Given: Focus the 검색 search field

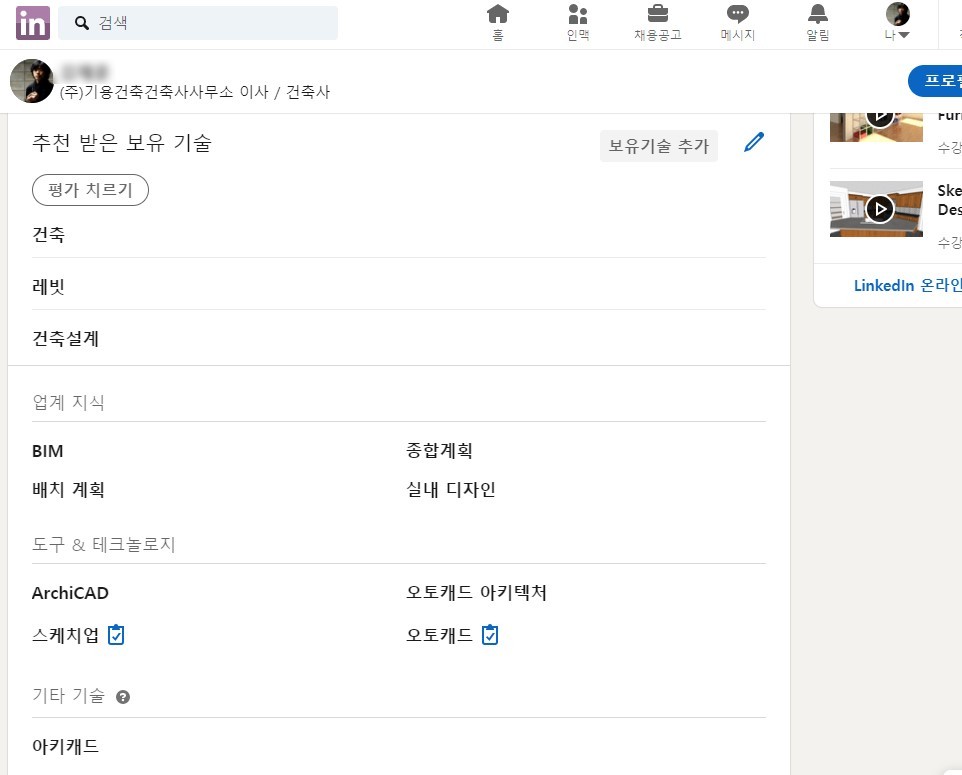Looking at the screenshot, I should (x=198, y=23).
